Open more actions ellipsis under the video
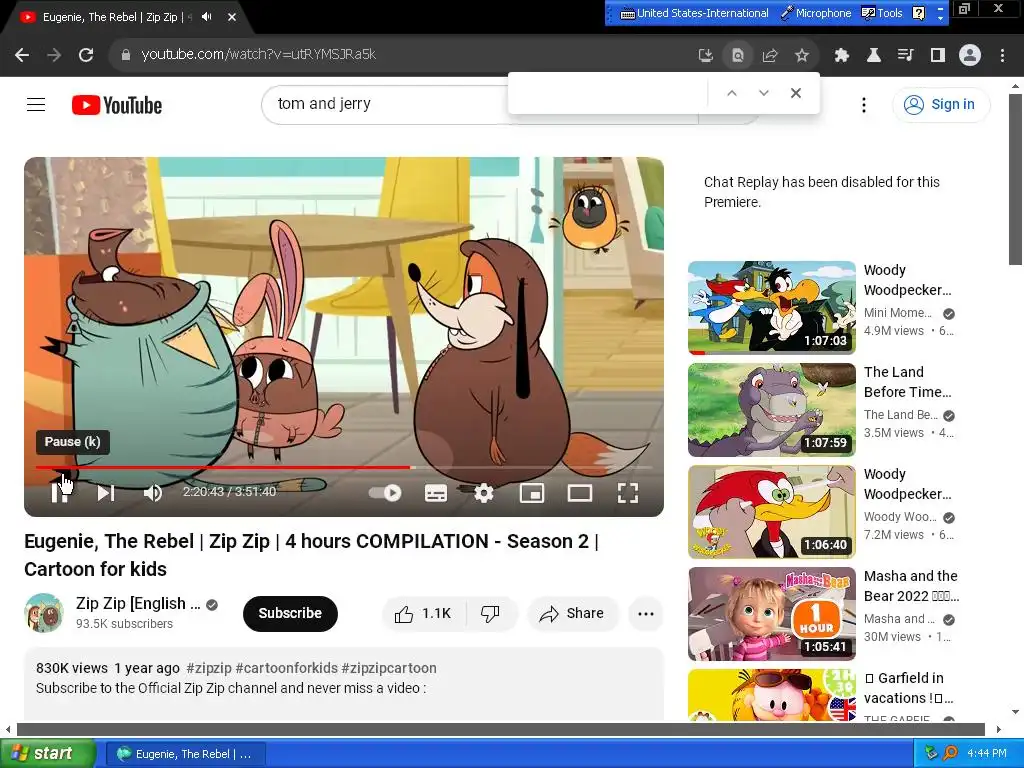This screenshot has width=1024, height=768. pyautogui.click(x=646, y=614)
